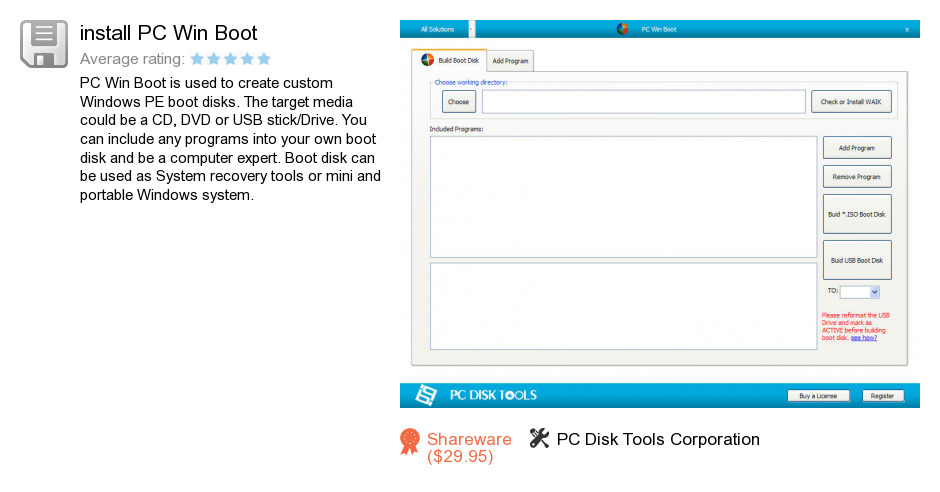Click the PC Win Boot title bar logo
The width and height of the screenshot is (940, 492).
(623, 29)
